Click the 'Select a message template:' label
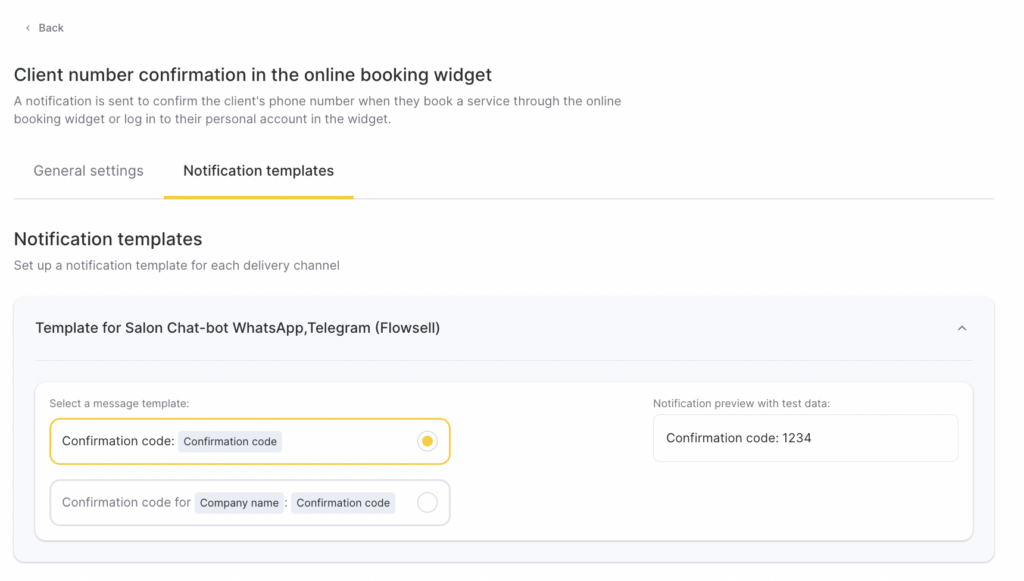 pyautogui.click(x=119, y=403)
